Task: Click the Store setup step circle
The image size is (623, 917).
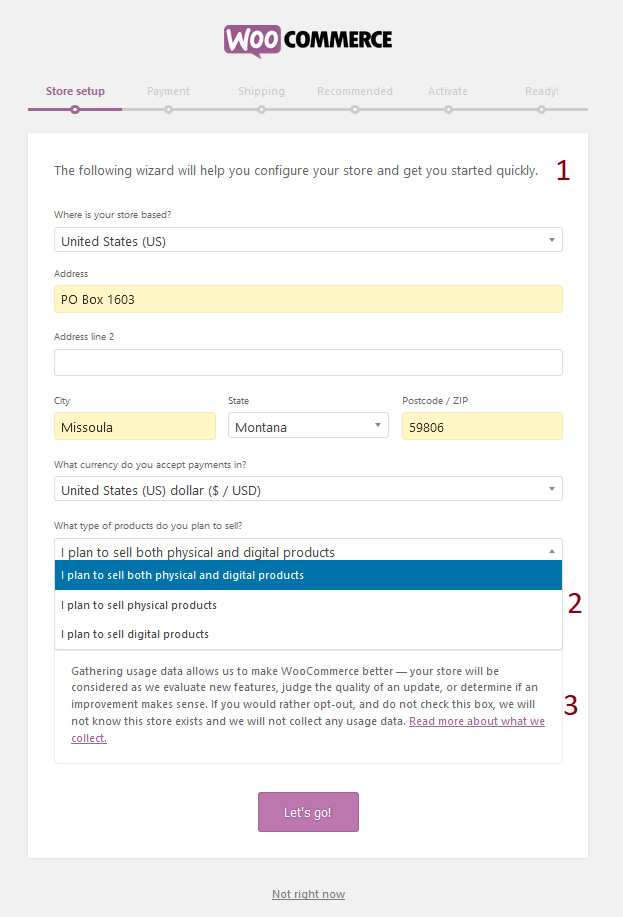Action: [75, 109]
